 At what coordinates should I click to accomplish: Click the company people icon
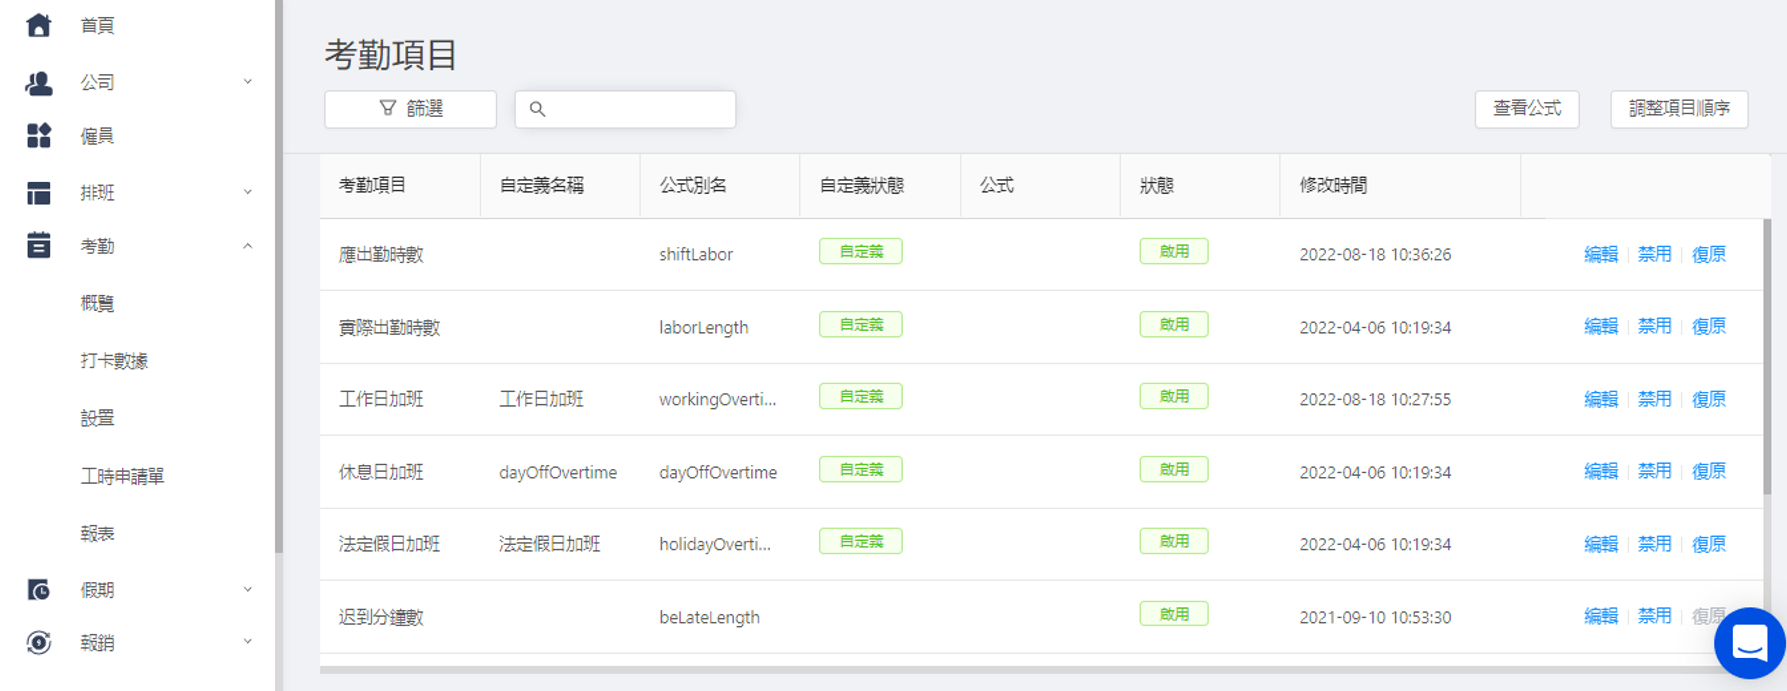pos(38,82)
